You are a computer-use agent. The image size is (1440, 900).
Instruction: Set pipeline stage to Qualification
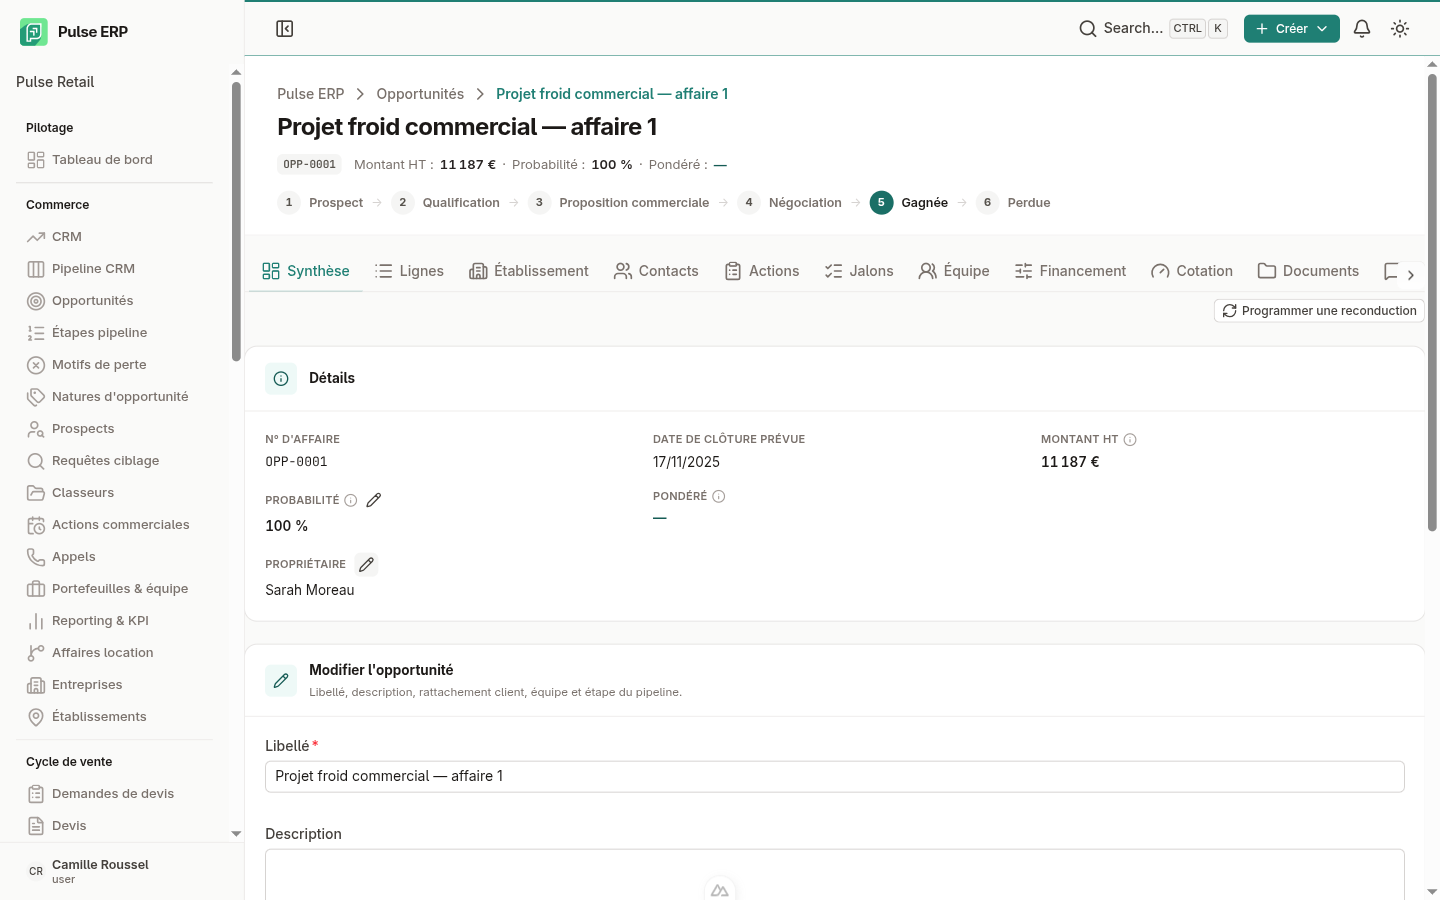(445, 203)
